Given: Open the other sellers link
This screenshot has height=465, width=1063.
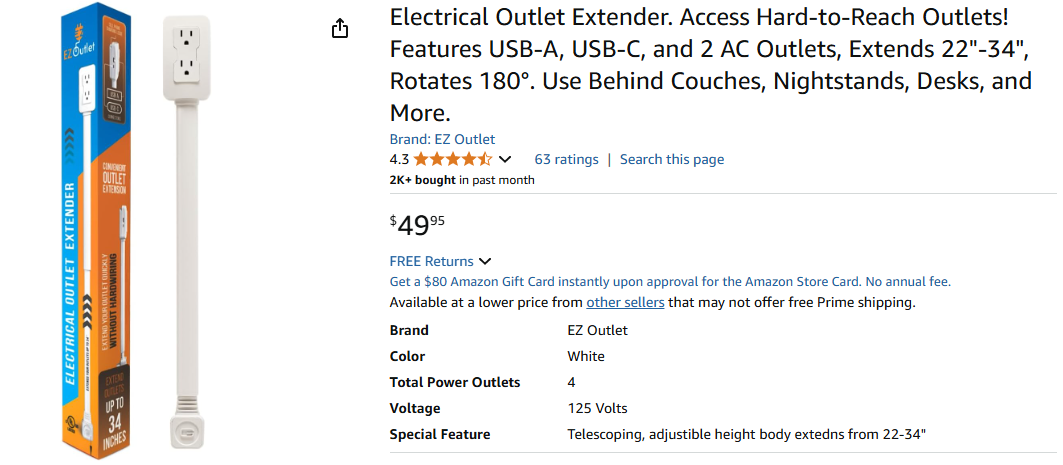Looking at the screenshot, I should [x=625, y=302].
